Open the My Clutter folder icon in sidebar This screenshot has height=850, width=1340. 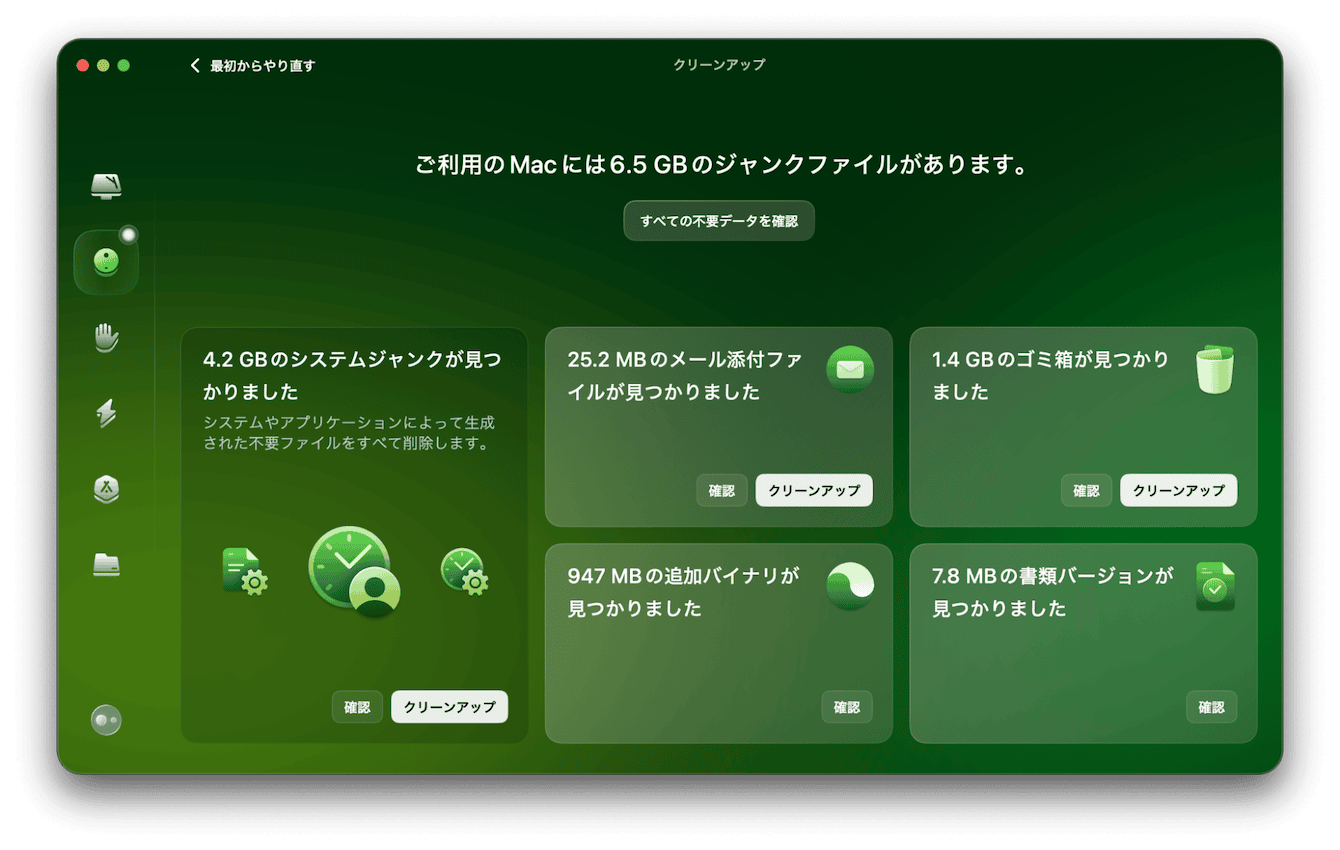106,565
